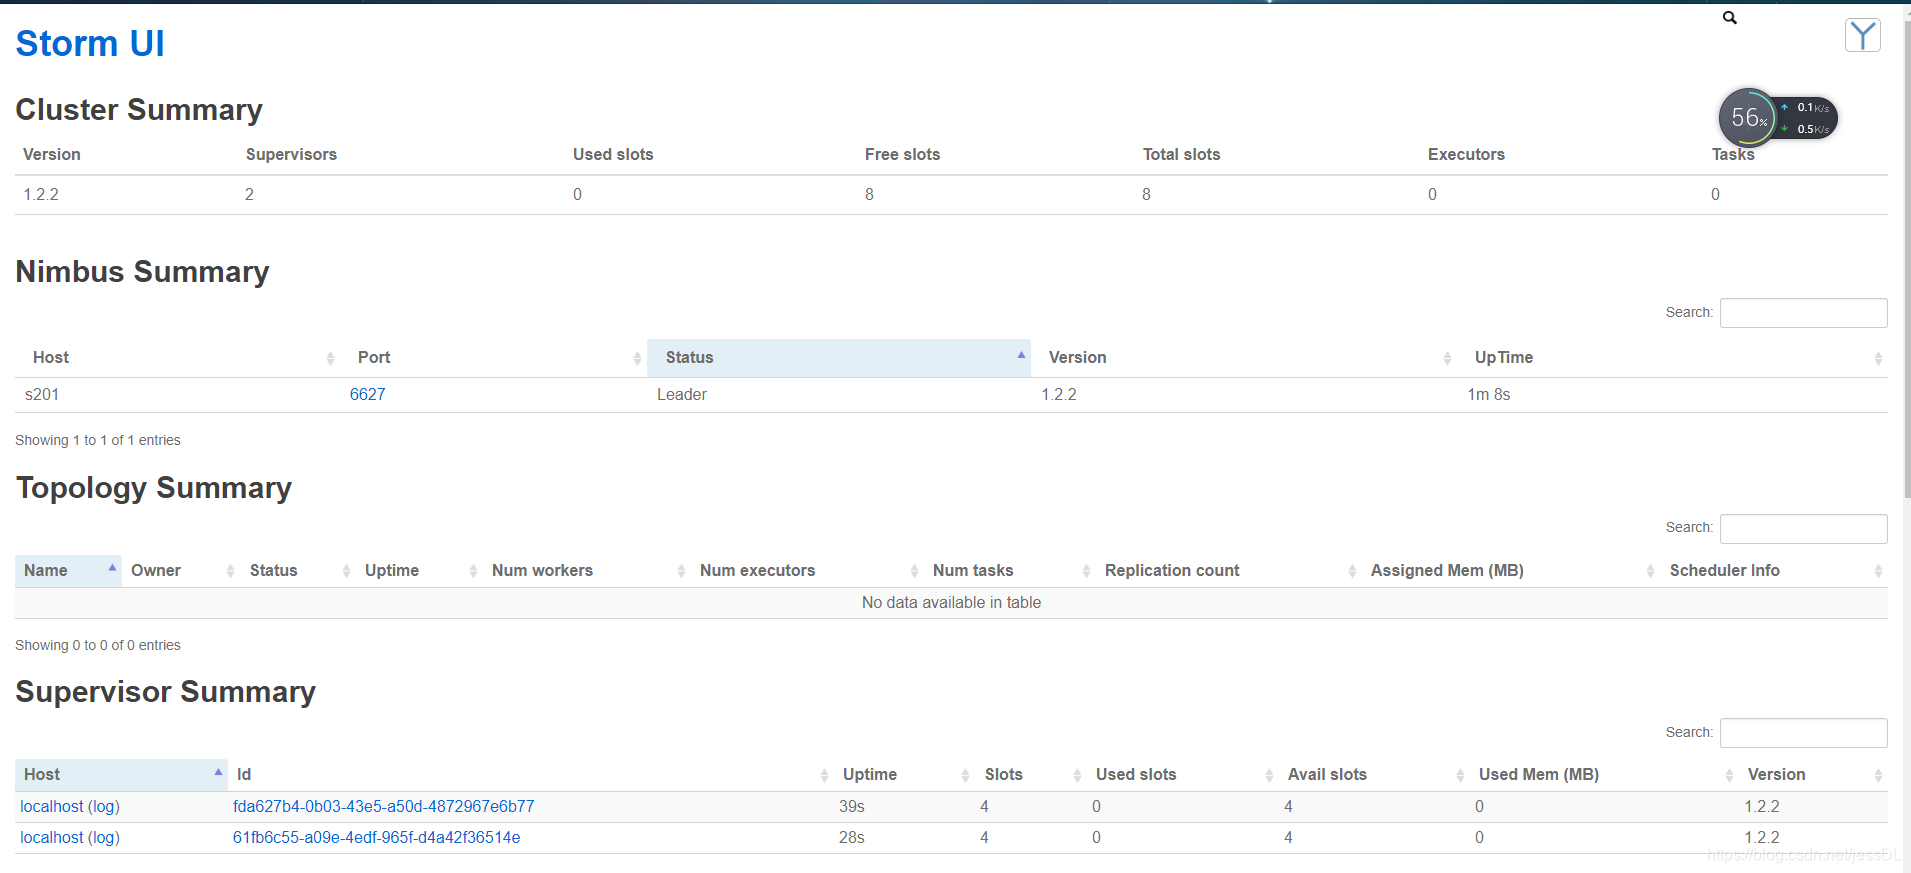The image size is (1911, 873).
Task: Focus the Topology Summary search box
Action: (x=1803, y=528)
